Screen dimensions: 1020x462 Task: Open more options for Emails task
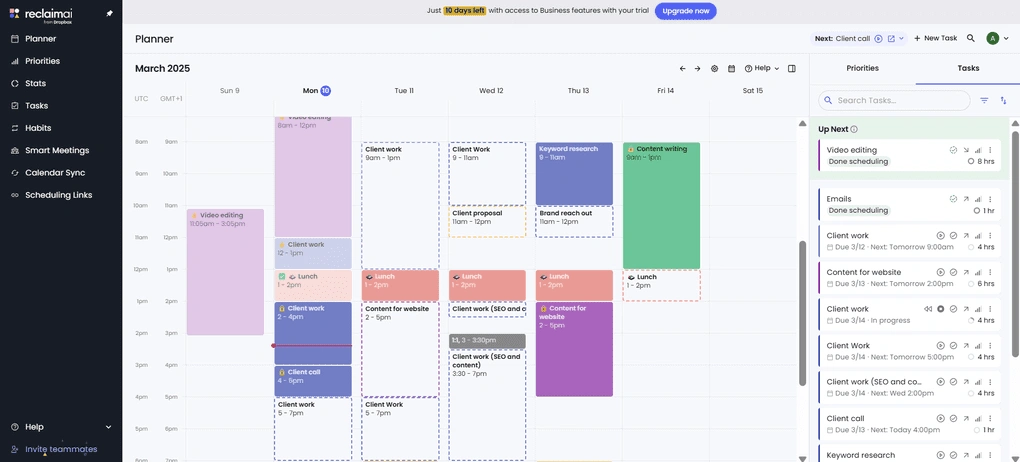[990, 198]
